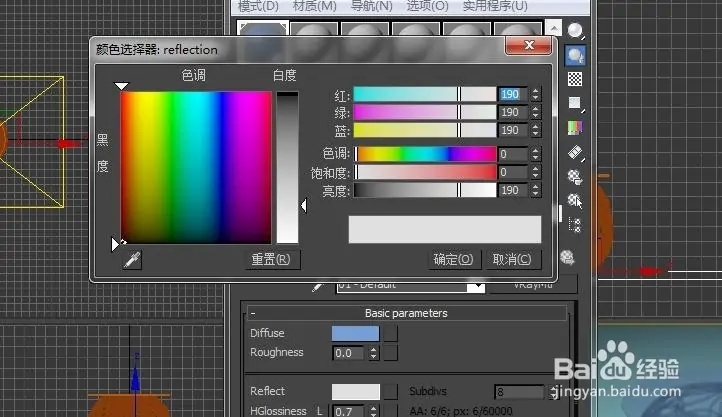
Task: Click the 红 value field showing 190
Action: point(512,94)
